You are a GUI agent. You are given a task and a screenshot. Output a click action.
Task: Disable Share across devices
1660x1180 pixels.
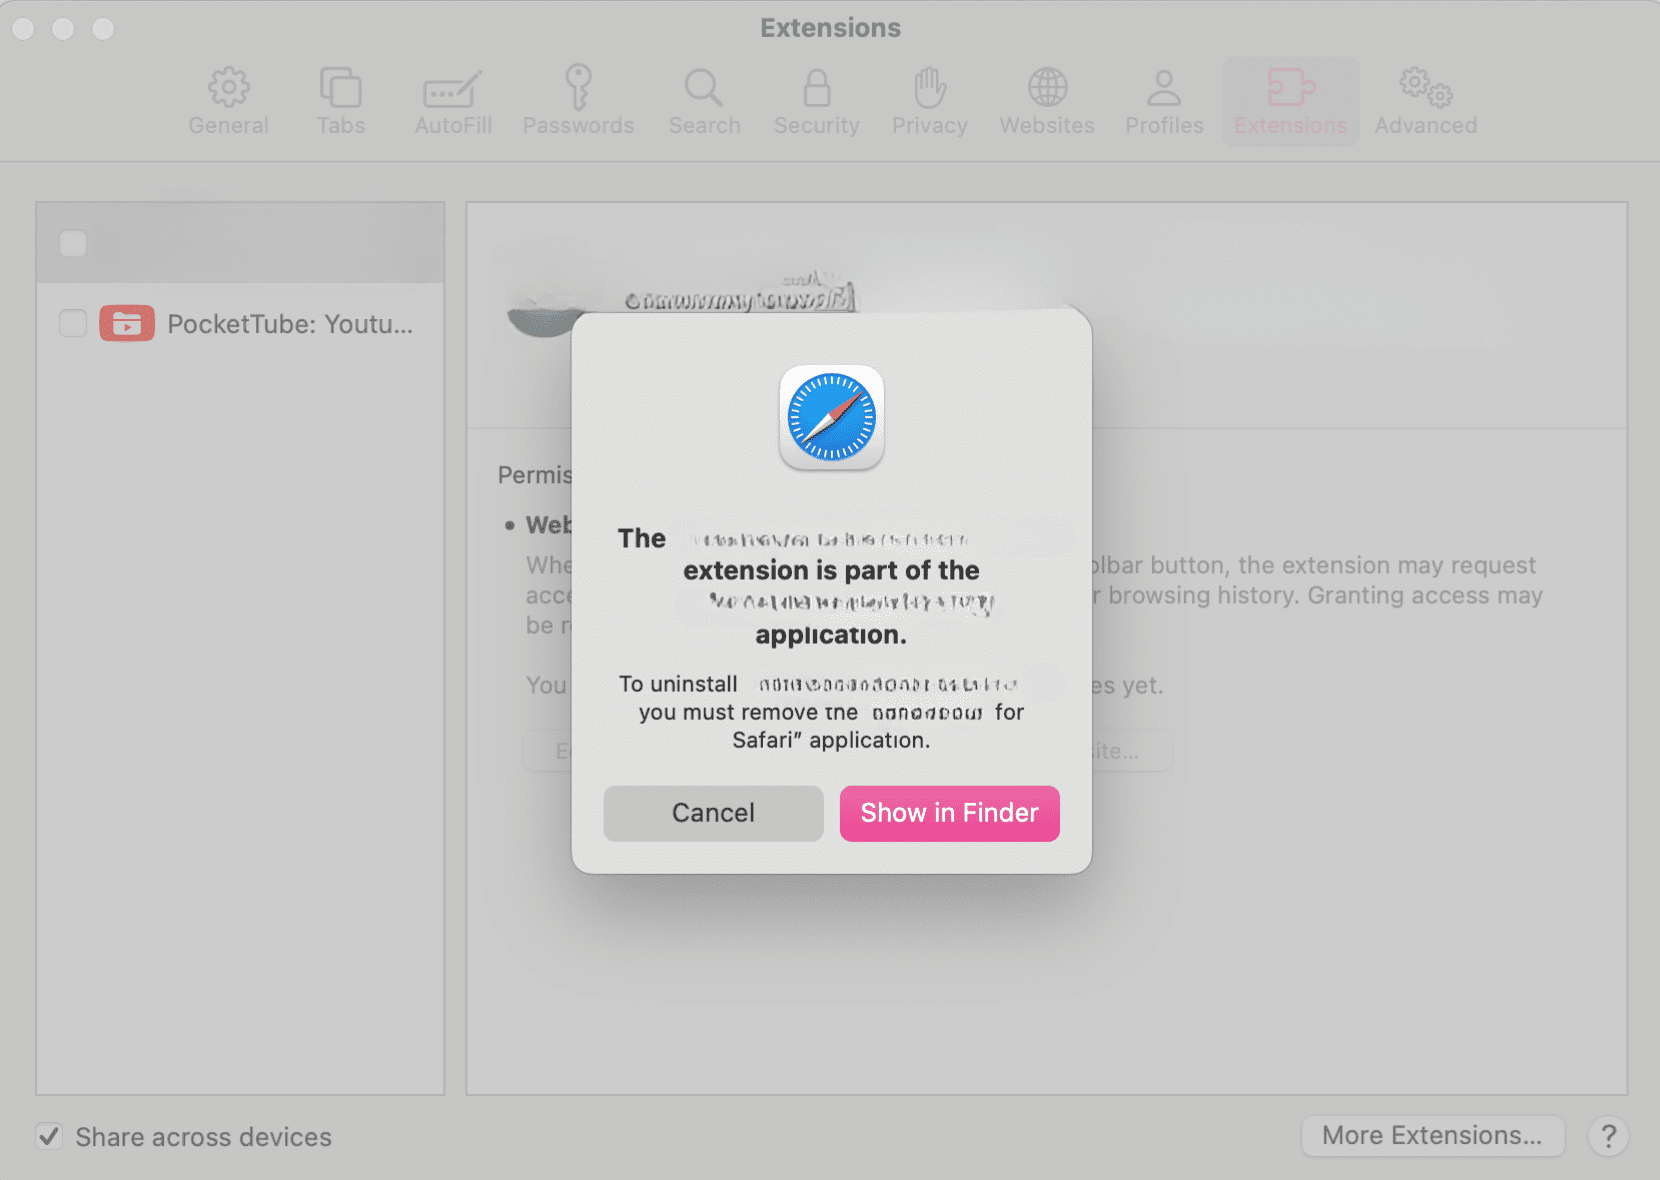(x=49, y=1136)
